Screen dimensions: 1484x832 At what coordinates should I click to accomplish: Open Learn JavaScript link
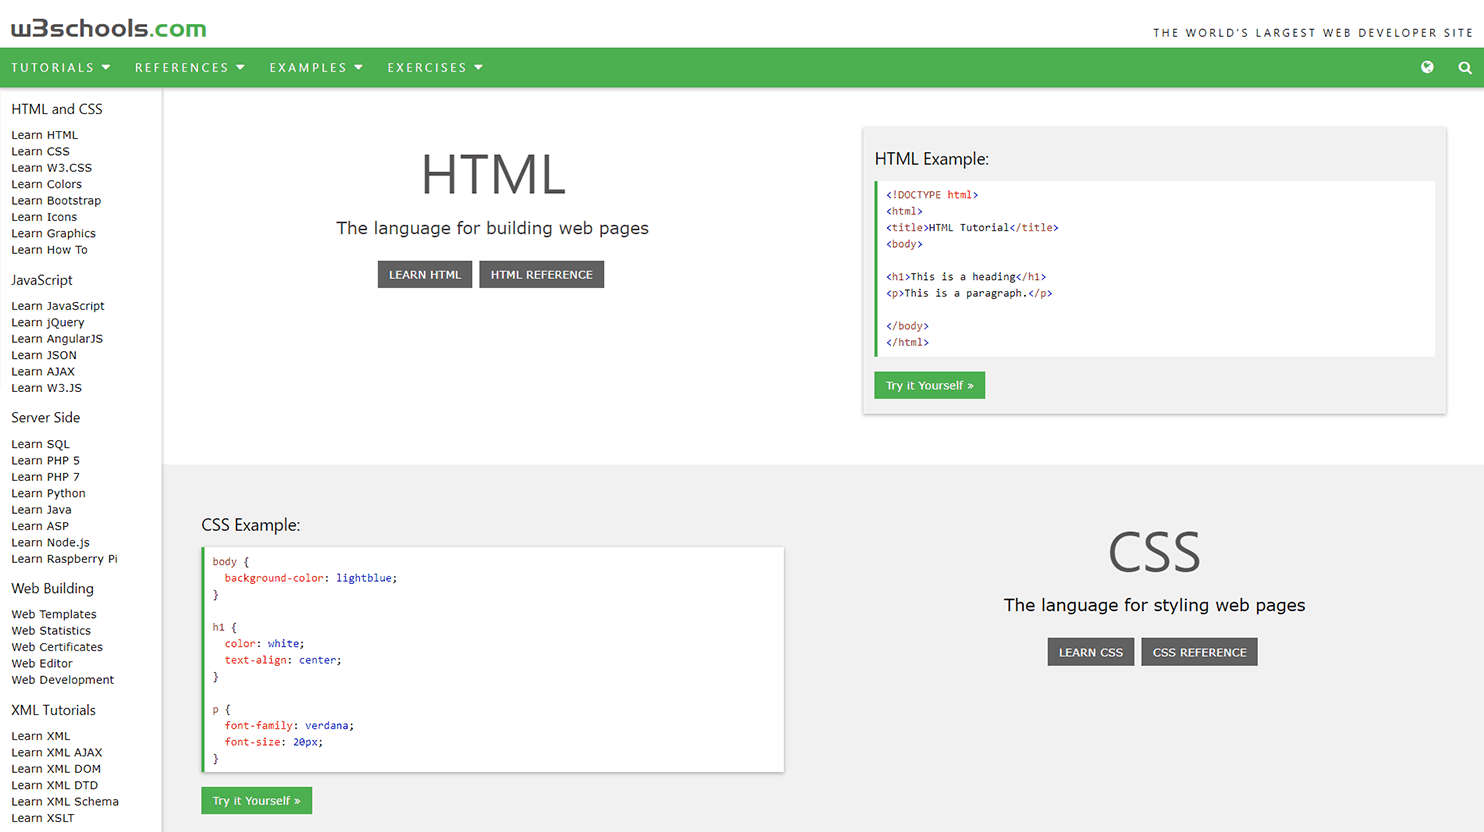(58, 306)
